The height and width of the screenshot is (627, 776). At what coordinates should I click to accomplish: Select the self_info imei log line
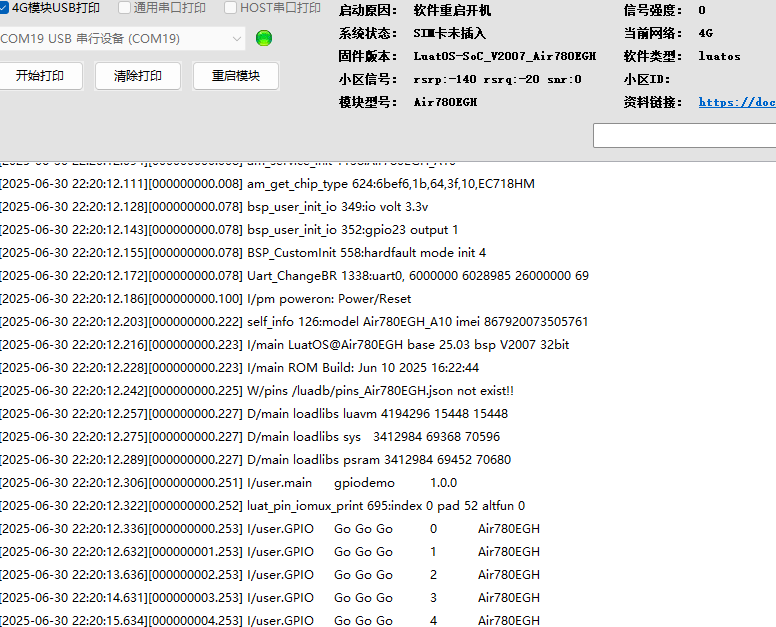294,322
